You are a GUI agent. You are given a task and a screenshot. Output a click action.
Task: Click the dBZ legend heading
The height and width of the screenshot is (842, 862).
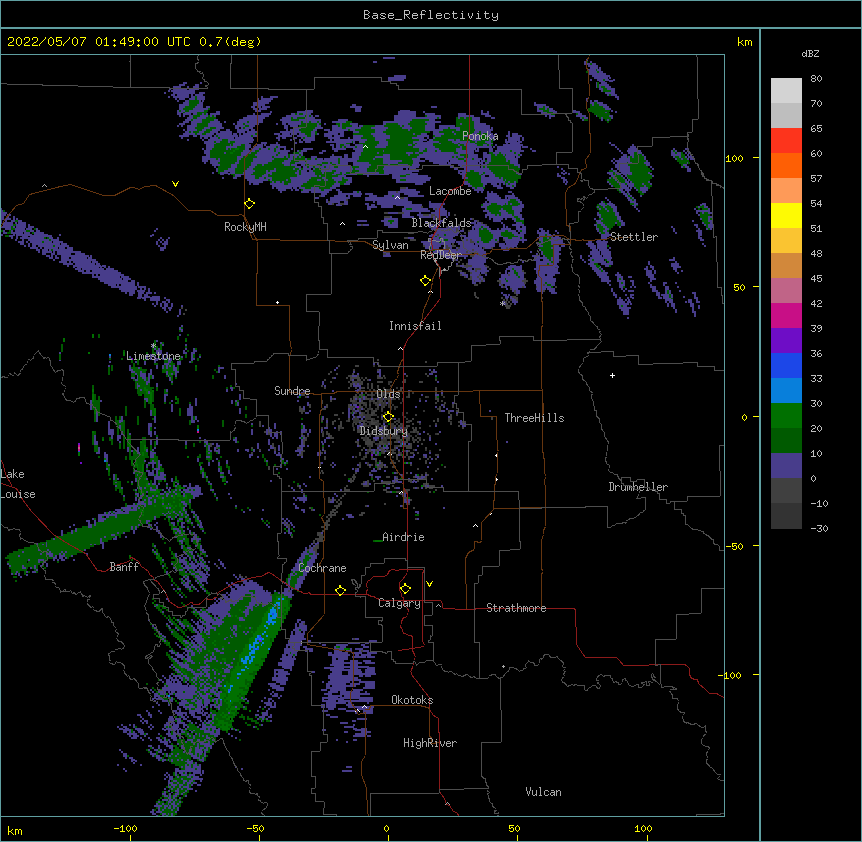pos(810,53)
